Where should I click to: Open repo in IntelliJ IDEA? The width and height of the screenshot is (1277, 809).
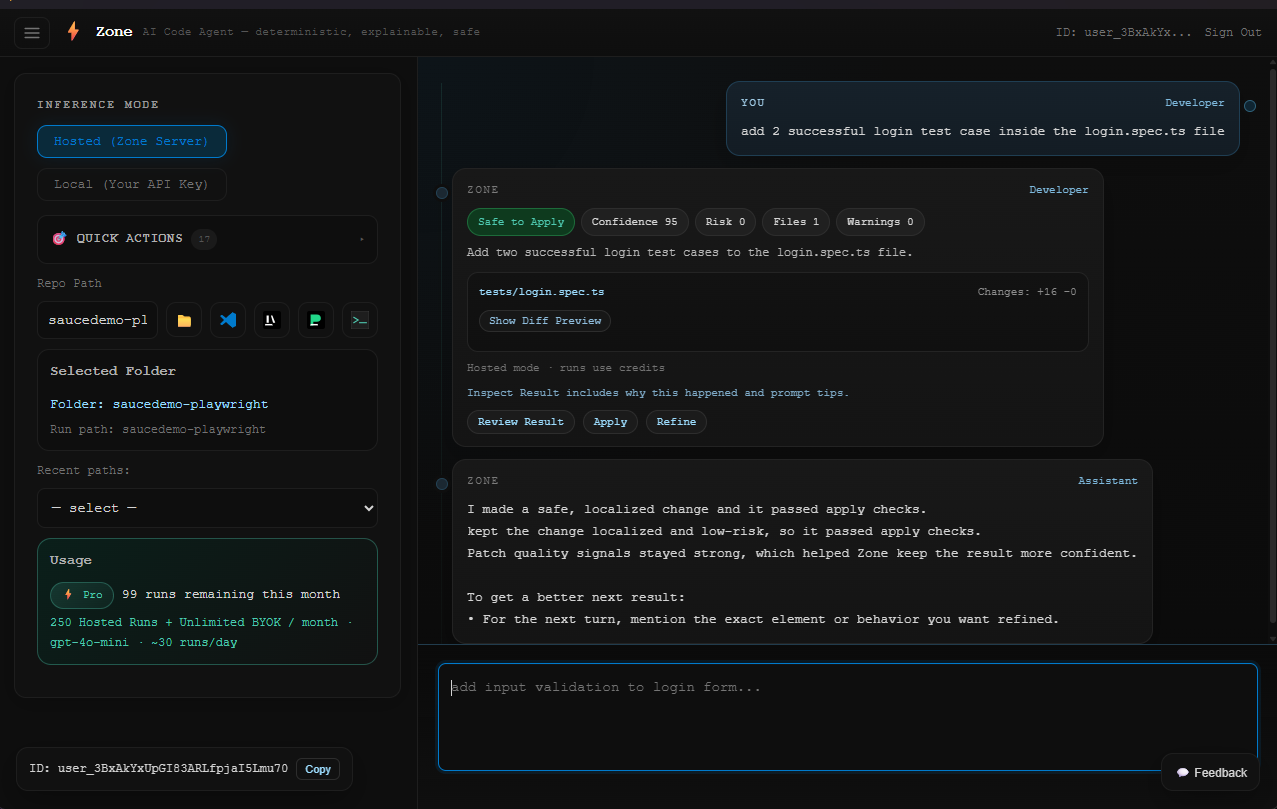(x=271, y=320)
